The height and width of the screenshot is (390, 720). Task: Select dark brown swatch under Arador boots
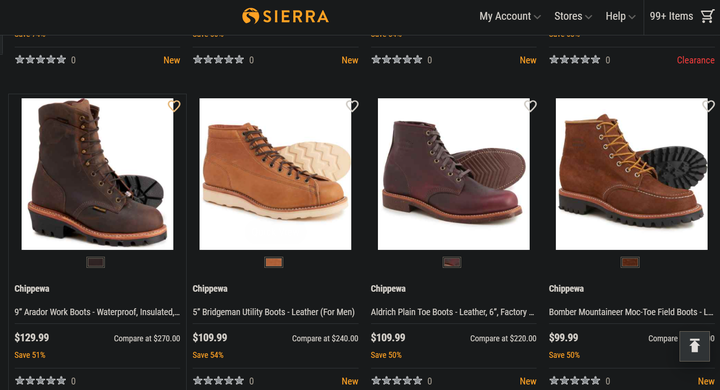(96, 262)
